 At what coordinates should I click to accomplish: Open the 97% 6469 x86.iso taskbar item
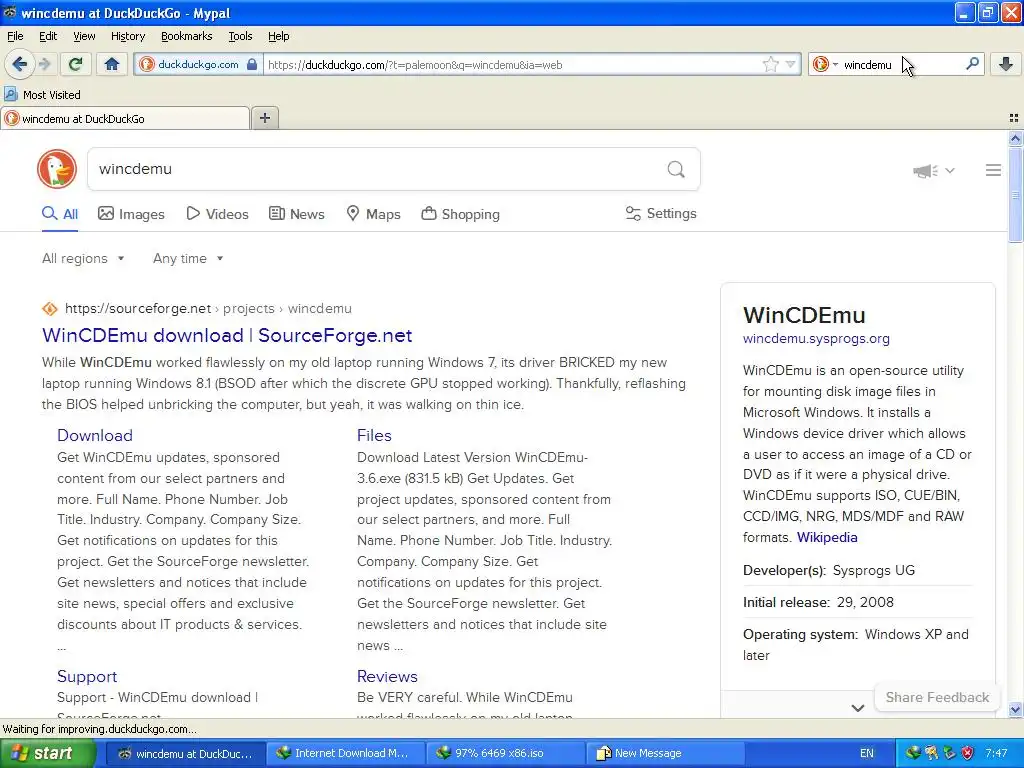(x=505, y=753)
